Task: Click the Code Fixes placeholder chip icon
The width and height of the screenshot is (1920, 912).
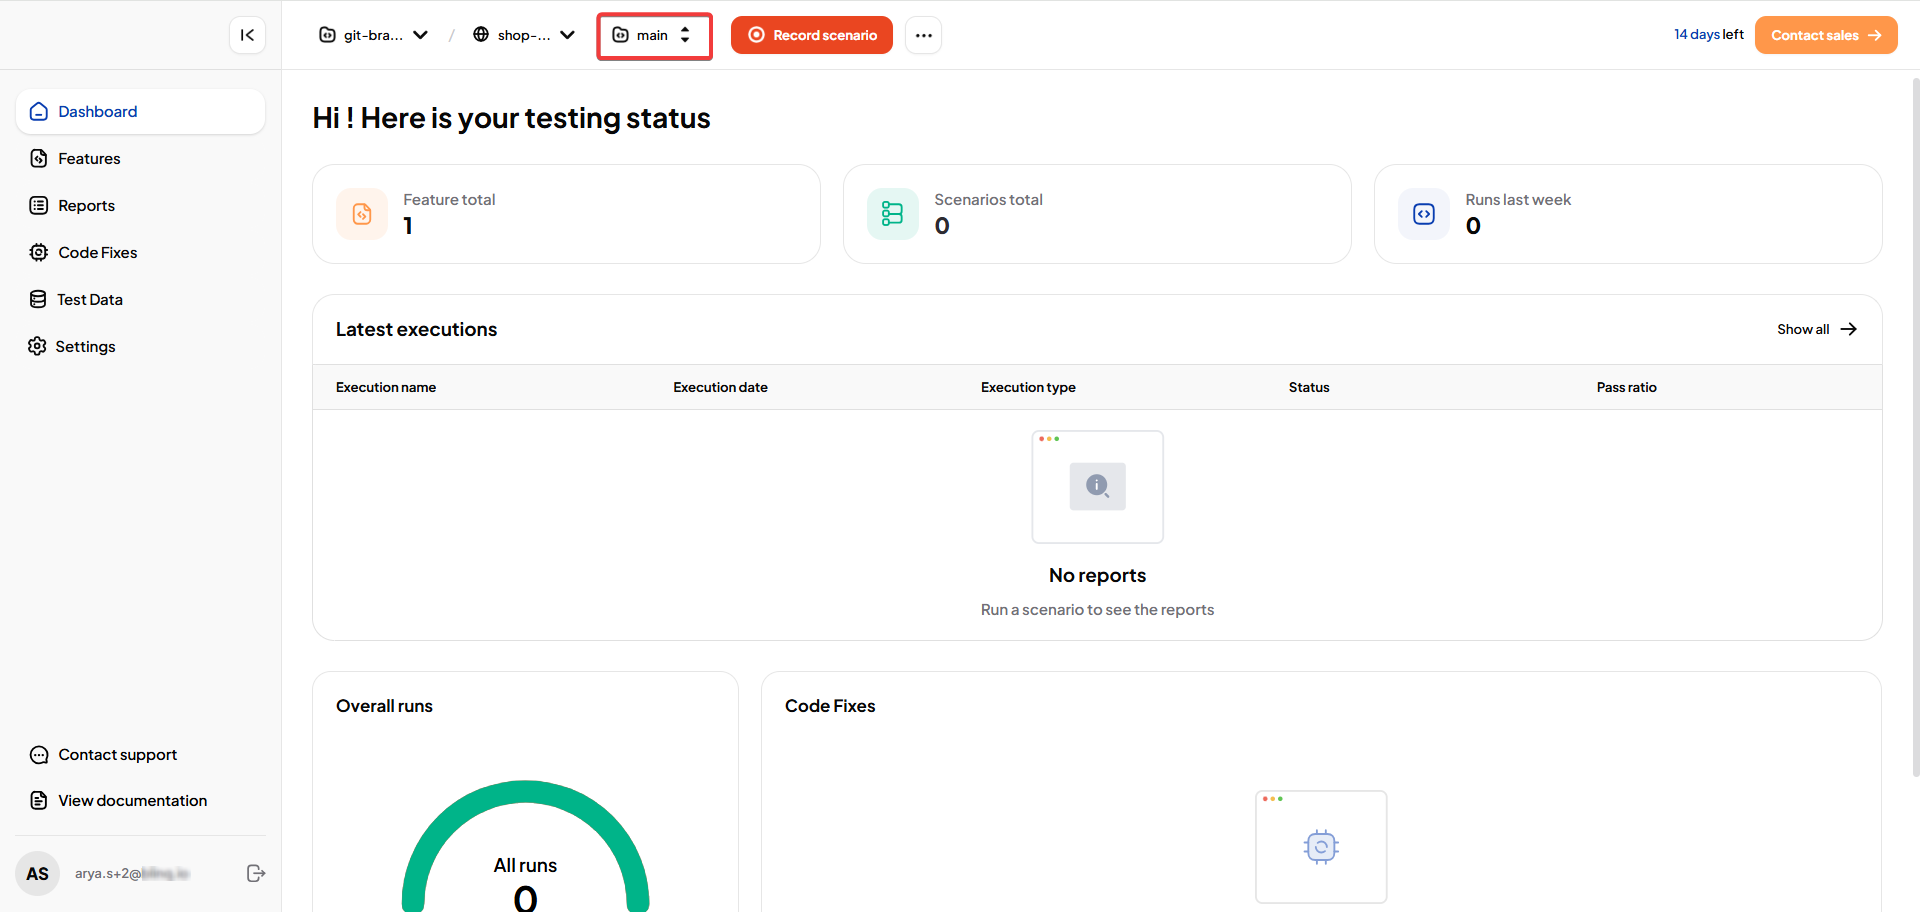Action: (1321, 846)
